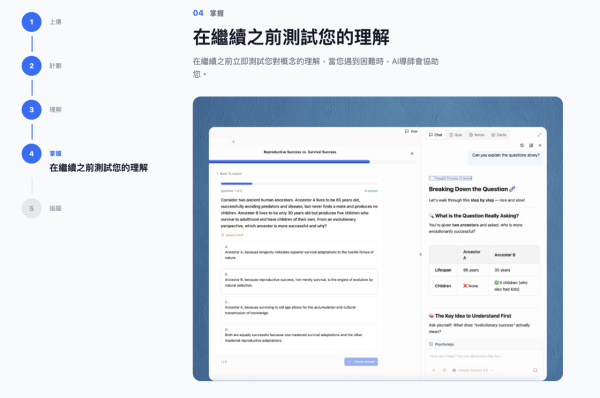Click Back To Lesson link
This screenshot has width=600, height=398.
pos(230,174)
